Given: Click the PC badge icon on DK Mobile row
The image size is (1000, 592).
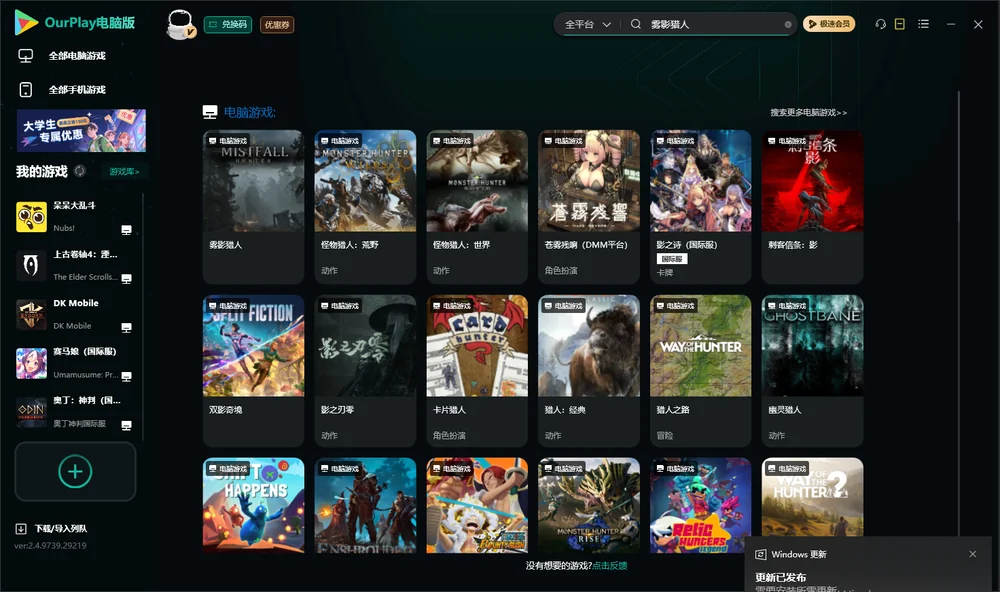Looking at the screenshot, I should 126,327.
